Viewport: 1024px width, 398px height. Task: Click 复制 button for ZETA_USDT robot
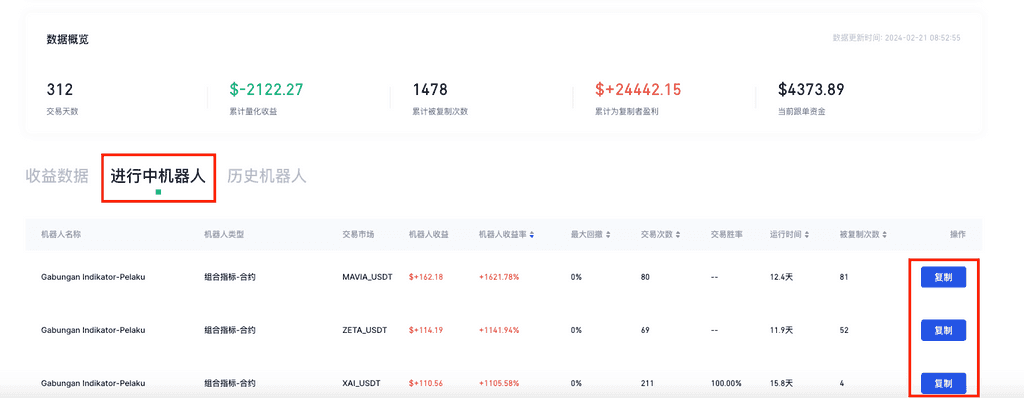click(x=943, y=330)
